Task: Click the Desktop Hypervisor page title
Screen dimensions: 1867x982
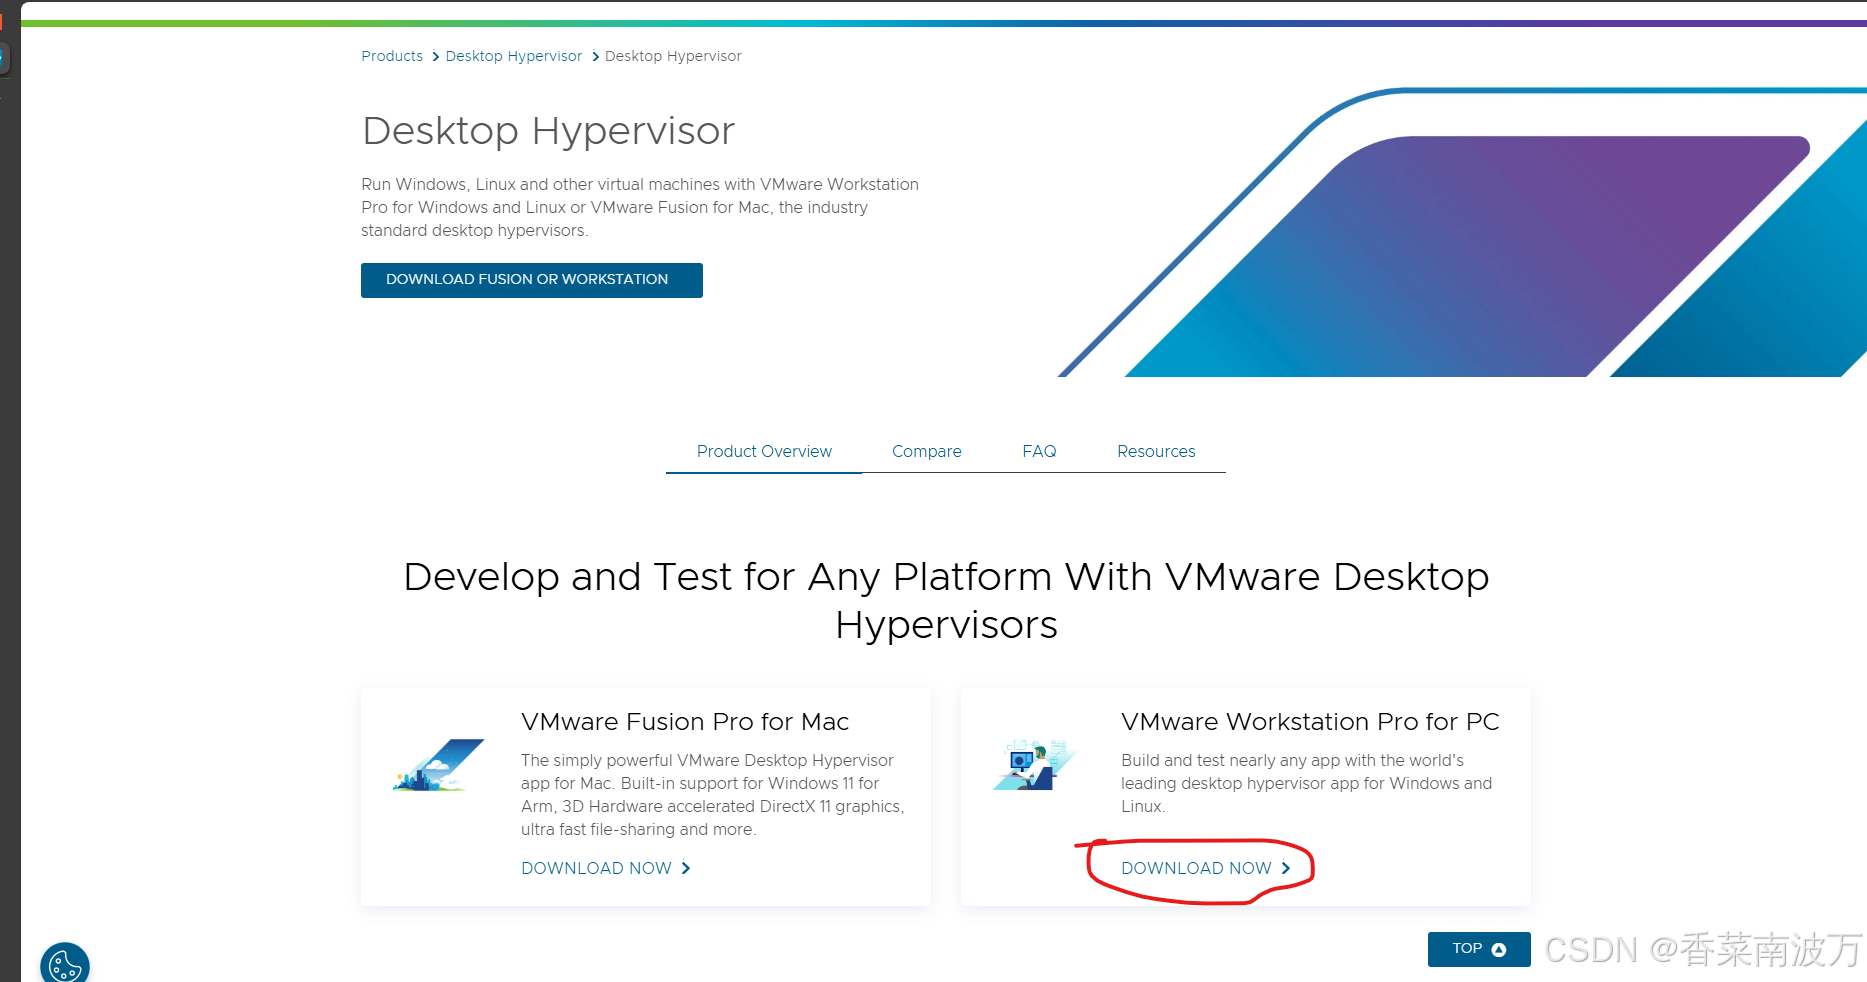Action: [x=548, y=131]
